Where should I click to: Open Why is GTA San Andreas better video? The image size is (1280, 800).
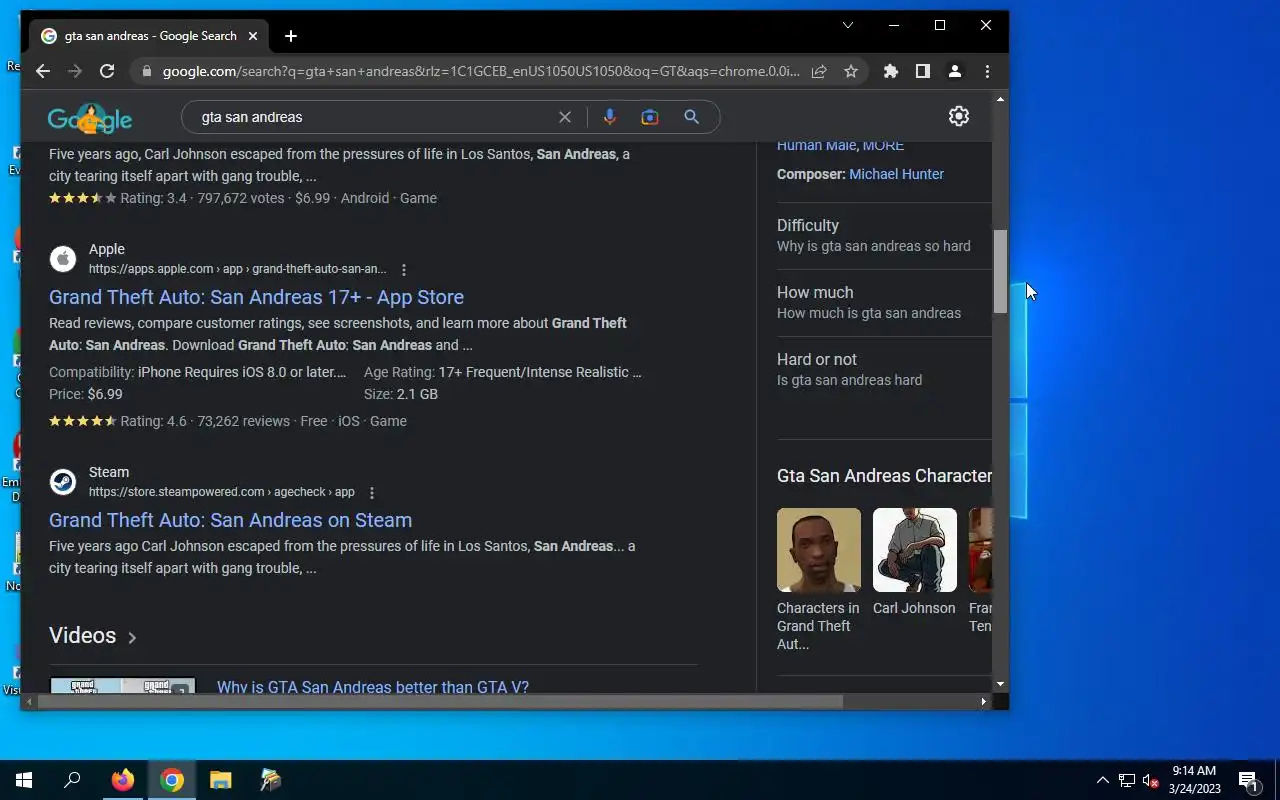373,687
